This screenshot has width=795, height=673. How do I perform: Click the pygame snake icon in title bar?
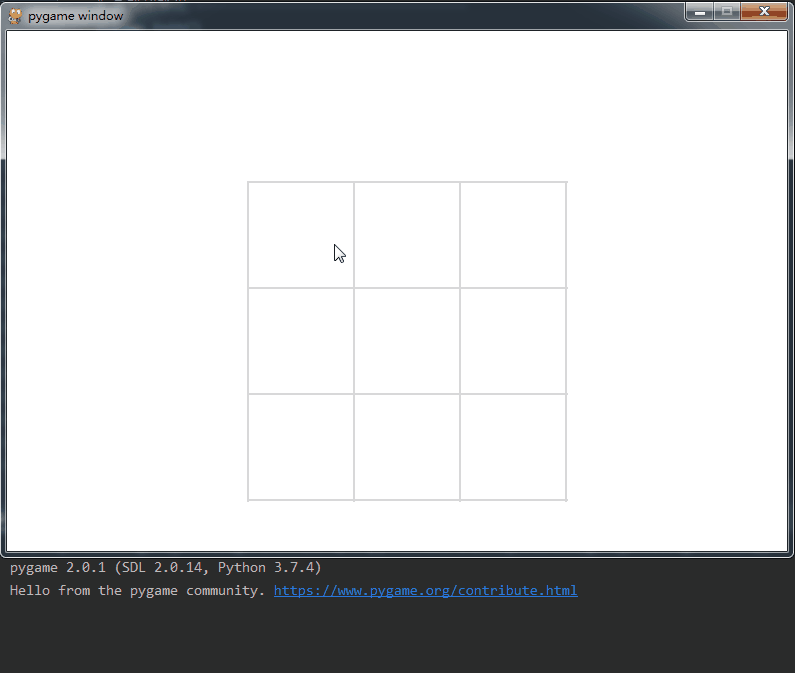(x=15, y=16)
